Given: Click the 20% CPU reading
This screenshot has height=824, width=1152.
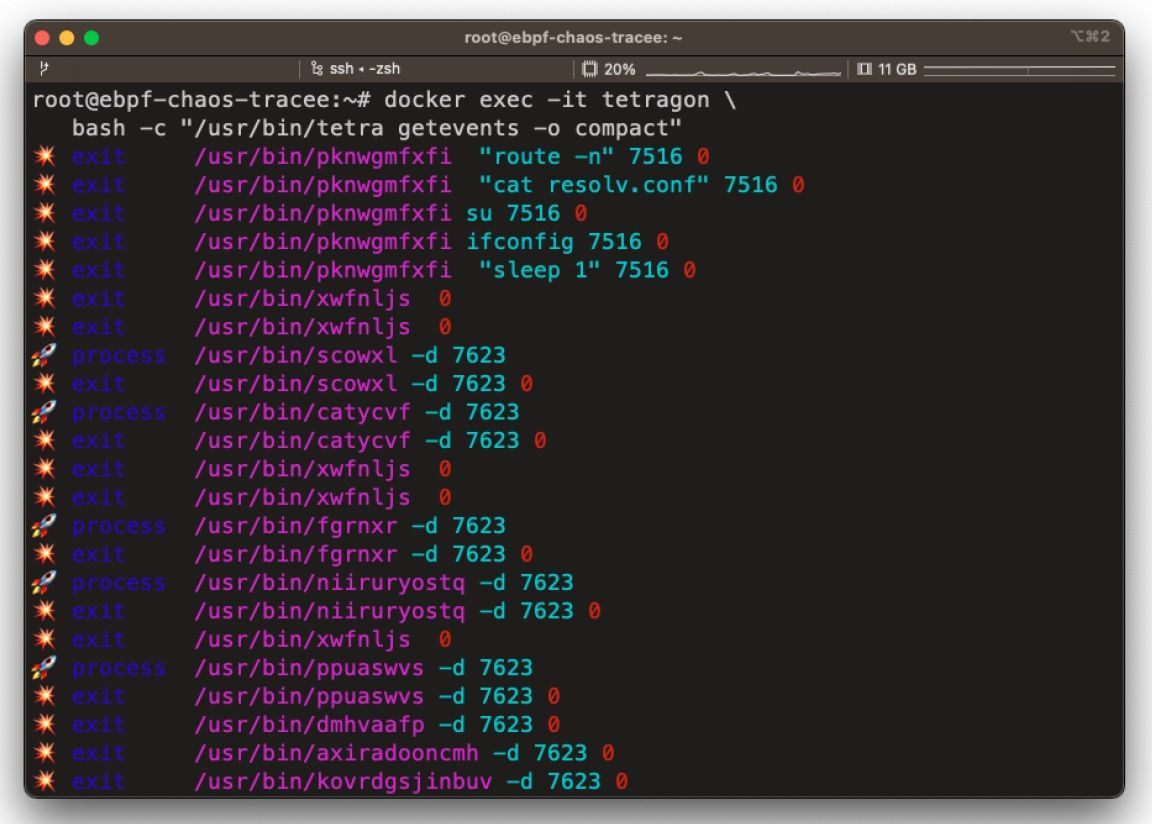Looking at the screenshot, I should coord(619,69).
